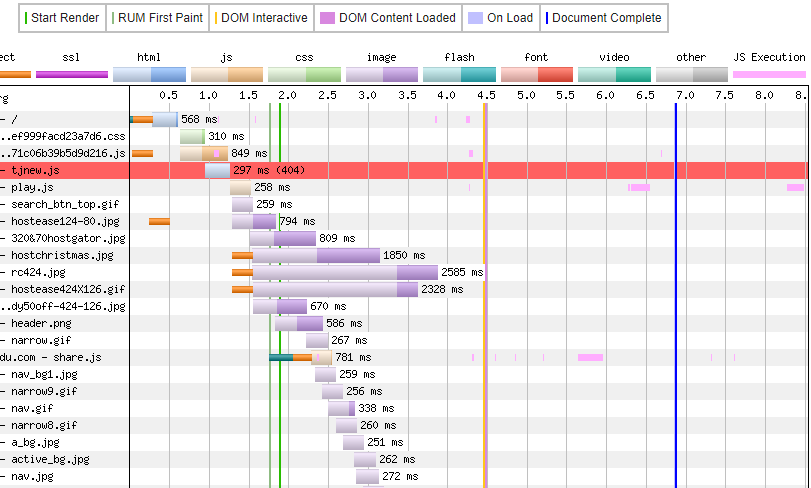
Task: Click the rc424.jpg 2585 ms bar
Action: point(344,272)
